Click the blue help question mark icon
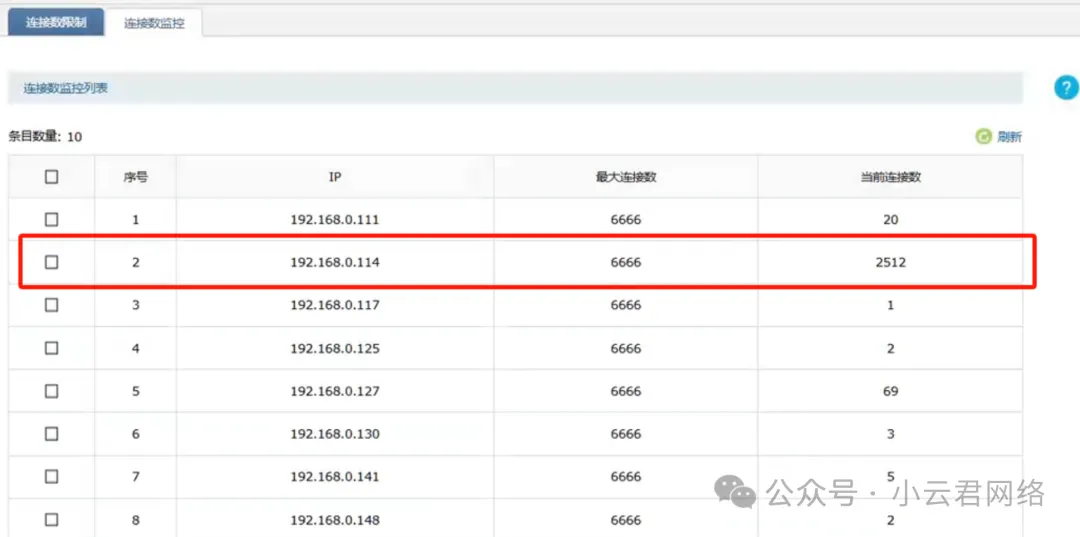Viewport: 1080px width, 537px height. tap(1066, 88)
